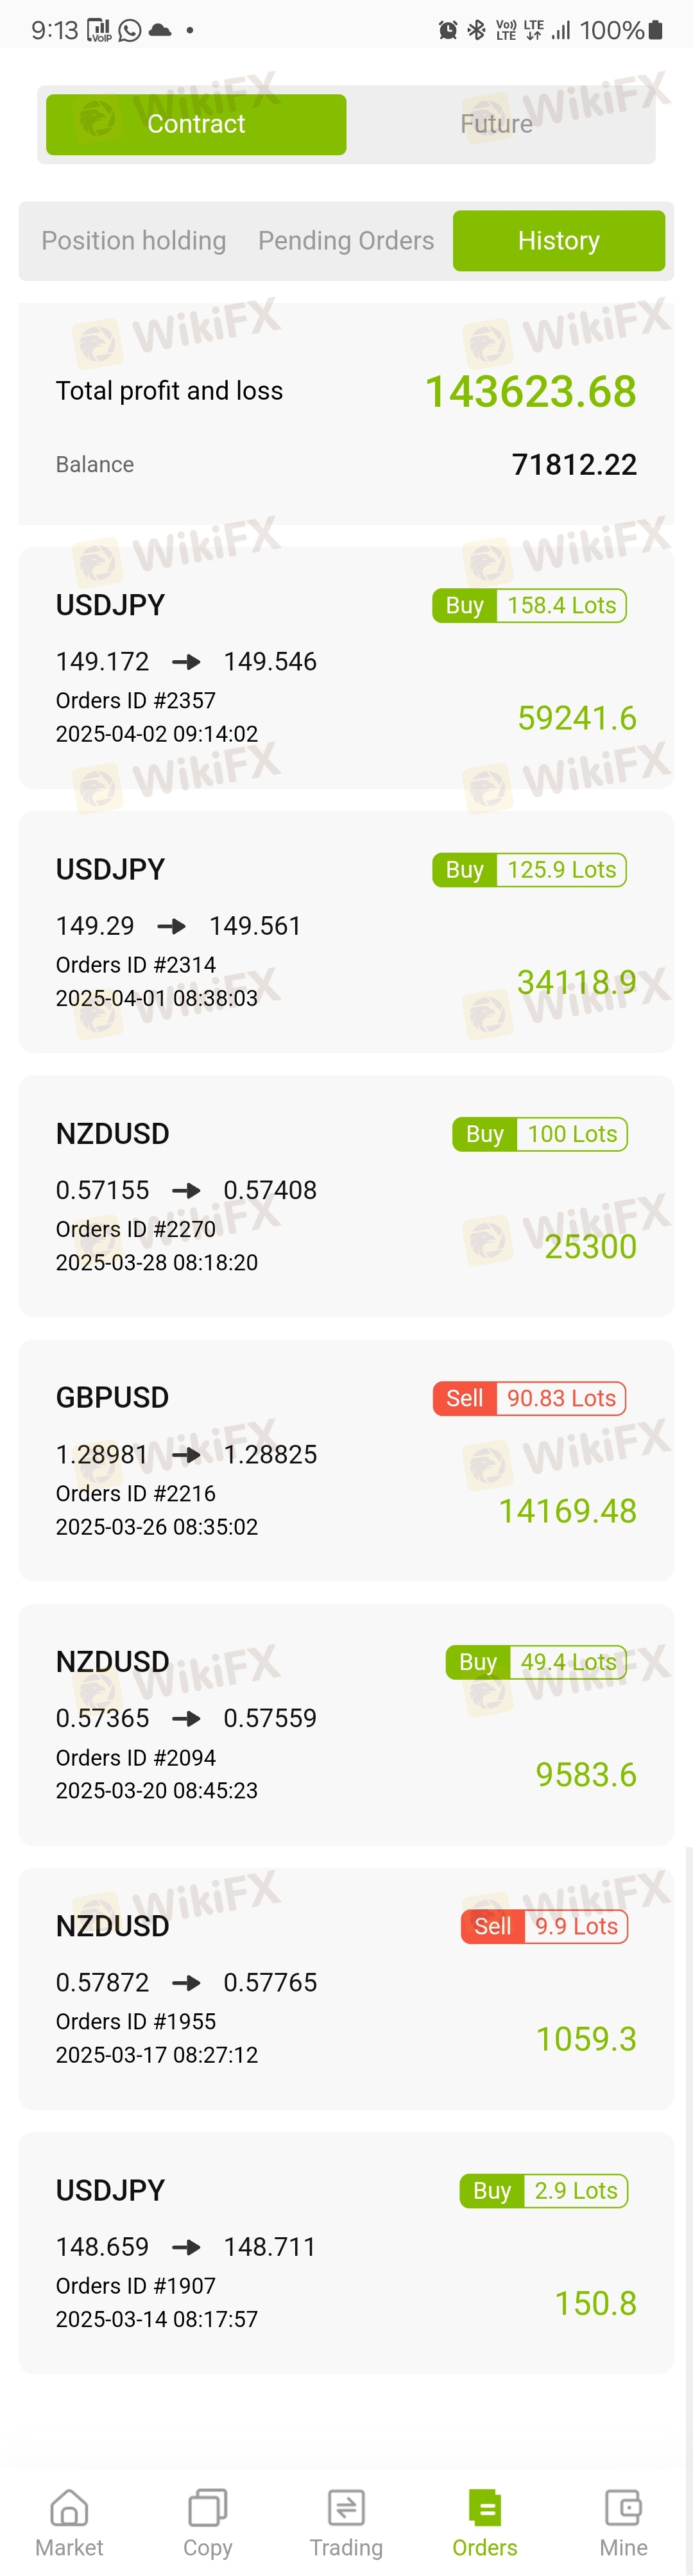The image size is (693, 2576).
Task: Switch to the Contract toggle
Action: point(196,124)
